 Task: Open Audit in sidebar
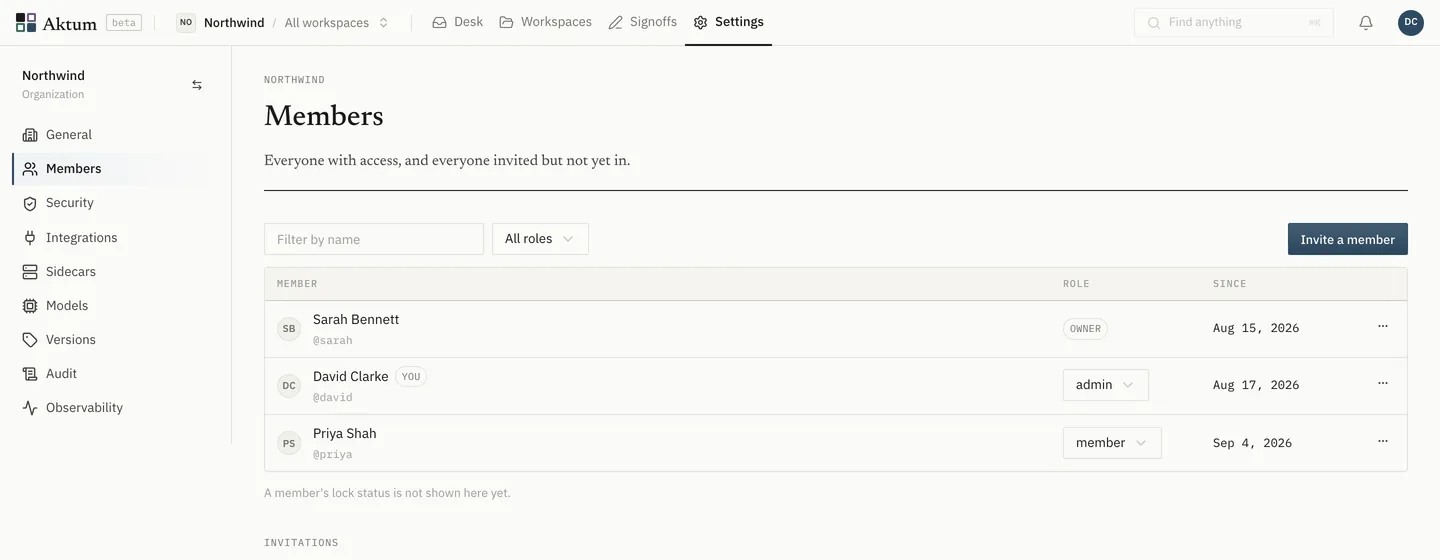click(112, 374)
